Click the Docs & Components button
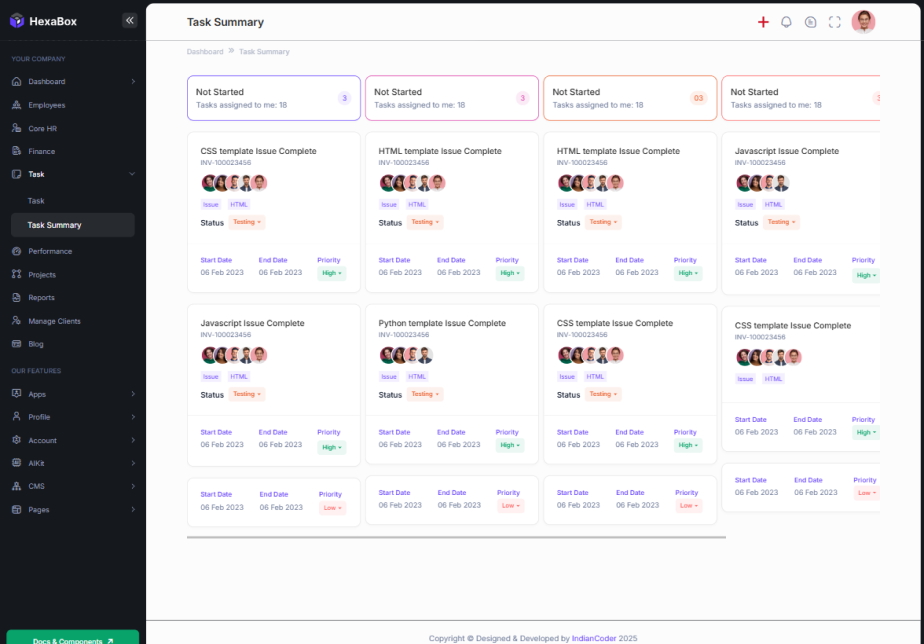 72,640
